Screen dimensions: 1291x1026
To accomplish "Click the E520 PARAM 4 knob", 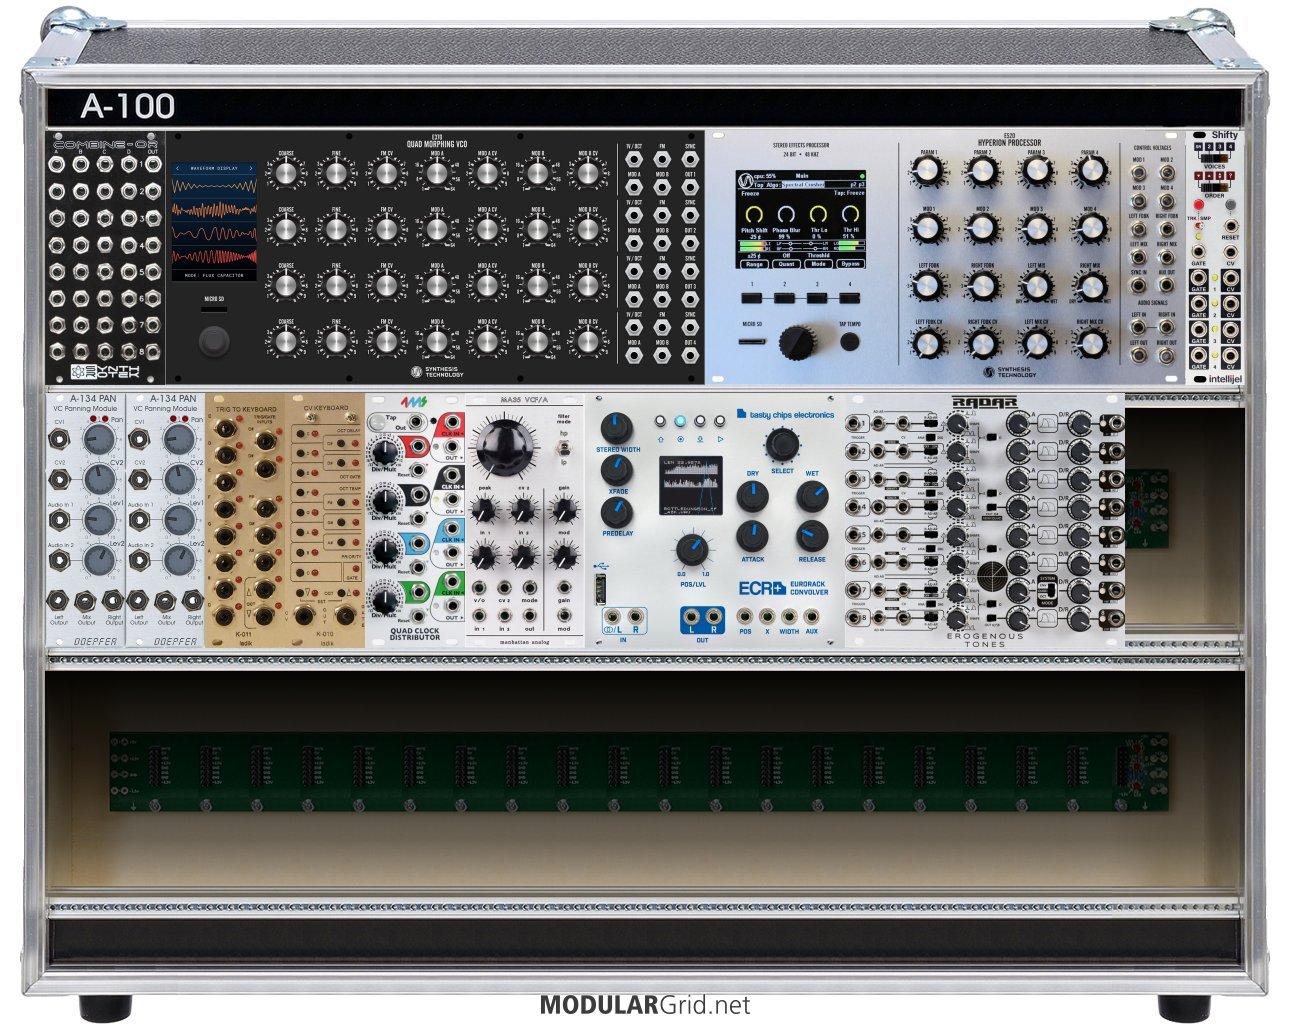I will point(1091,172).
